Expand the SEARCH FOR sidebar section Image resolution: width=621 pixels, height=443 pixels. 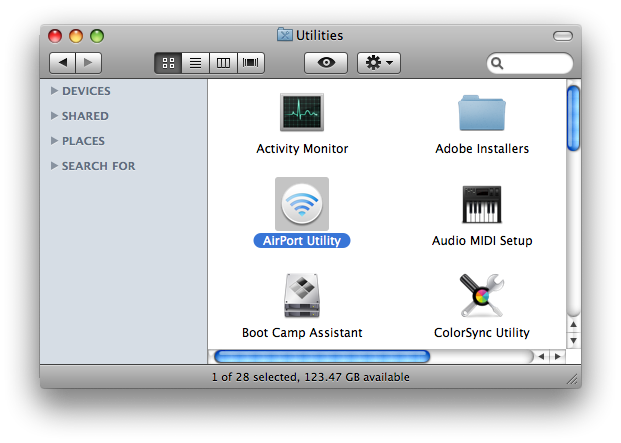(x=54, y=165)
